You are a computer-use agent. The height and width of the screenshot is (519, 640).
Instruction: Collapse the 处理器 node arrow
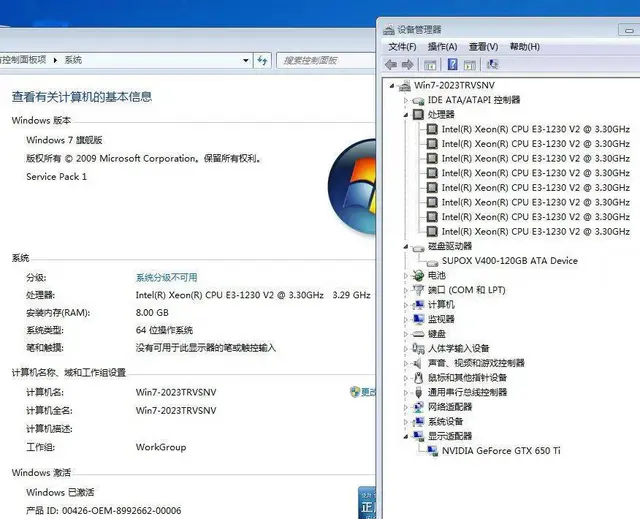pyautogui.click(x=406, y=115)
